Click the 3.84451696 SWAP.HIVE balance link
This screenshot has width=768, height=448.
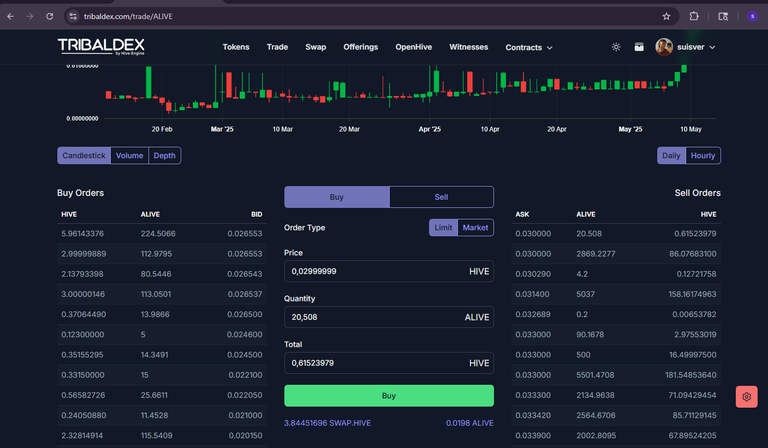[327, 423]
